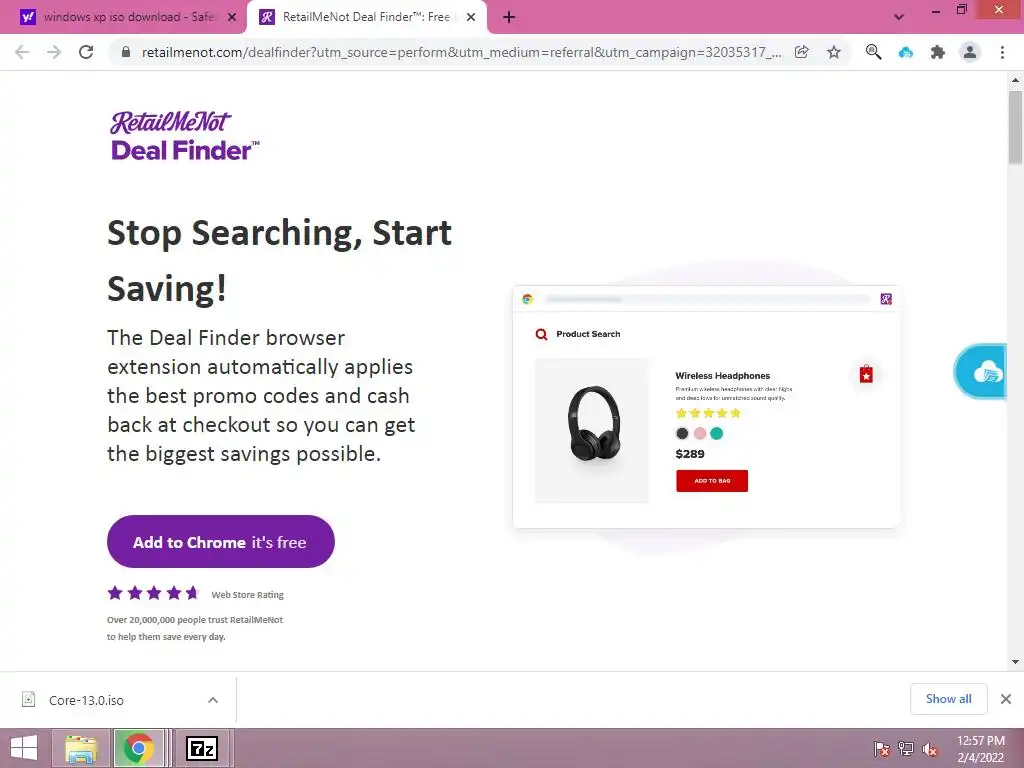The height and width of the screenshot is (768, 1024).
Task: Click Add to Chrome it's free button
Action: click(221, 541)
